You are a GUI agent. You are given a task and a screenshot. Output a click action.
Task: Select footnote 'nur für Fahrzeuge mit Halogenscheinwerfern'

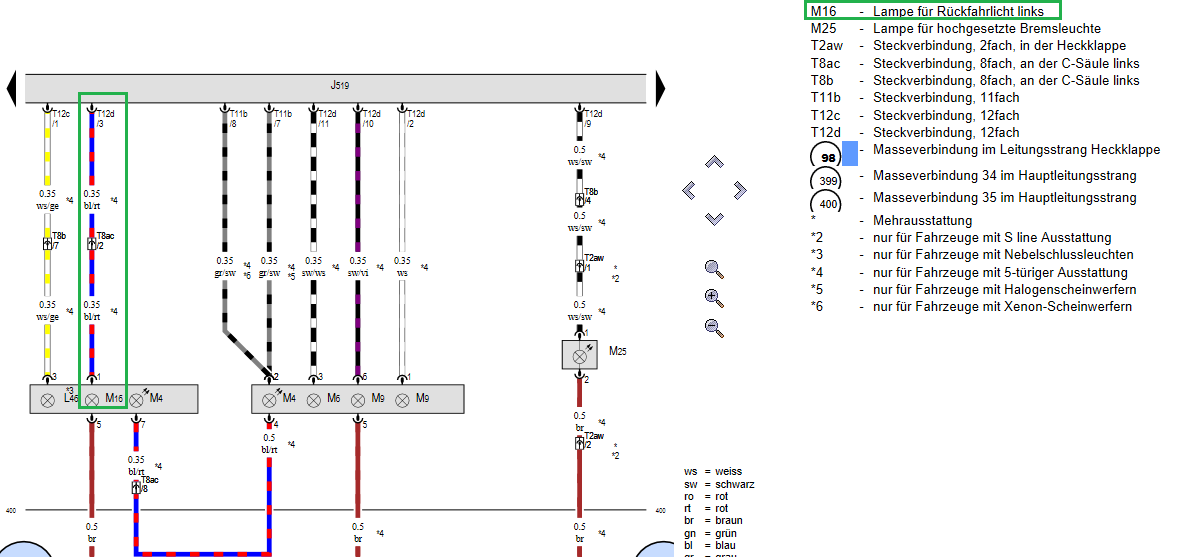[x=1005, y=289]
